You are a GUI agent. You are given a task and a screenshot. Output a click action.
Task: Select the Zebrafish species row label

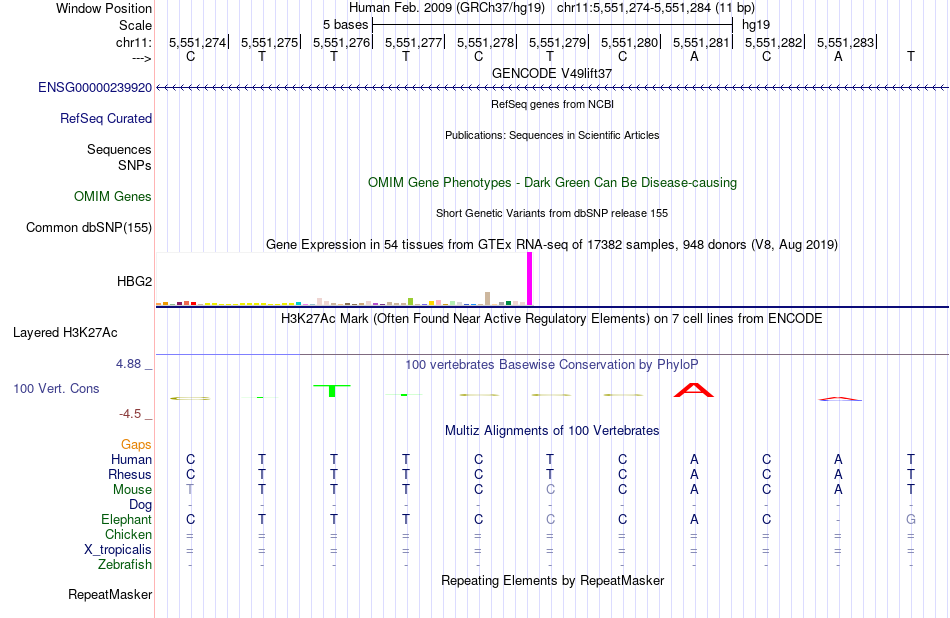click(x=125, y=564)
